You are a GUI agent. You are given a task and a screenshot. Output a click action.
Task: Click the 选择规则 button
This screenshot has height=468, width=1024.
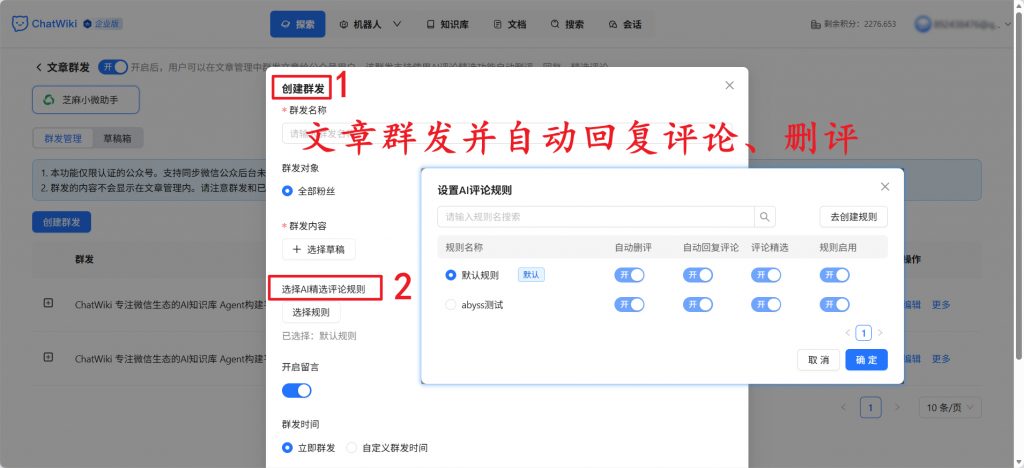coord(311,312)
